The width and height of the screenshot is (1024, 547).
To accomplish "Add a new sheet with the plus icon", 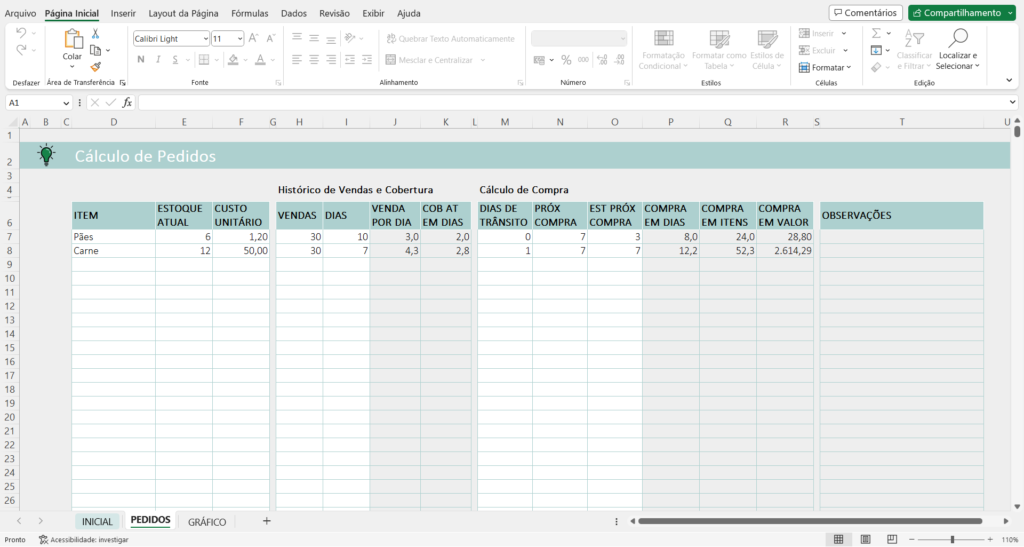I will coord(266,521).
